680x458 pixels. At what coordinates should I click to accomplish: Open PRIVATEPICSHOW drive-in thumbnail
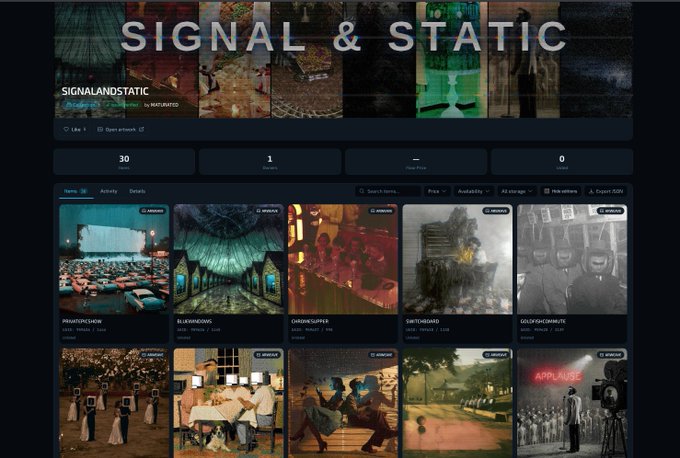pyautogui.click(x=114, y=259)
